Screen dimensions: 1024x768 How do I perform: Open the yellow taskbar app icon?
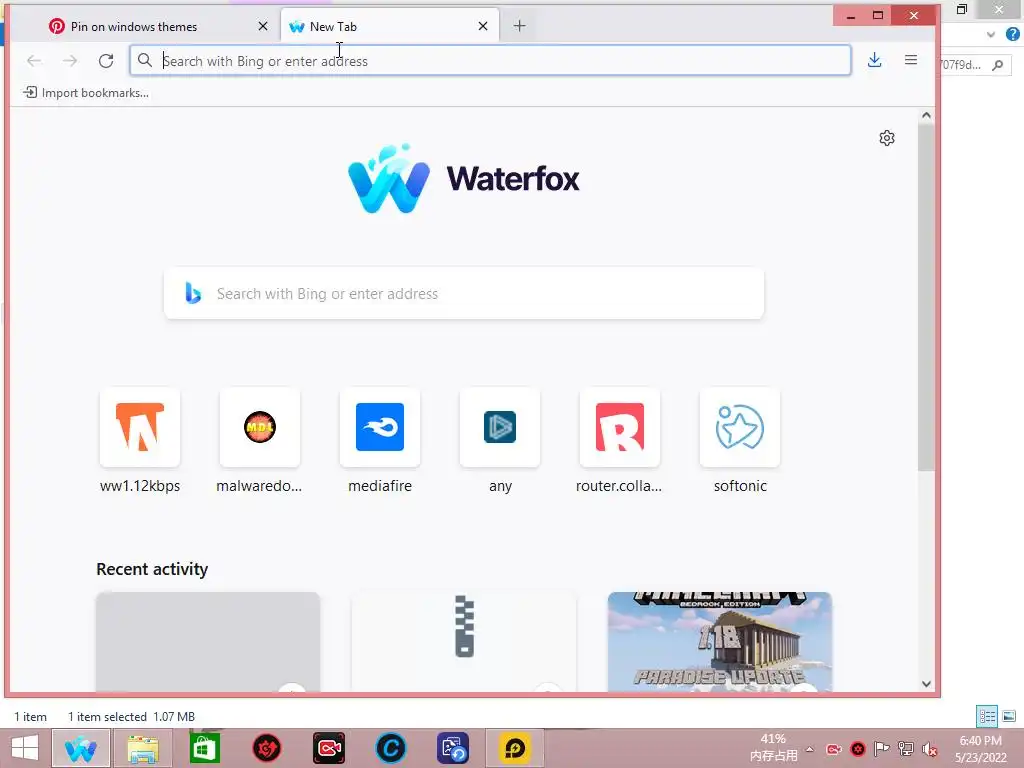pos(515,748)
